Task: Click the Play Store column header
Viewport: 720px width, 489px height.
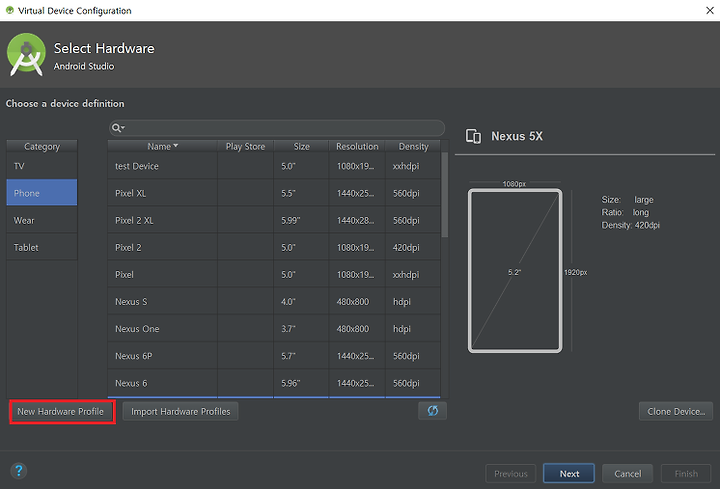Action: coord(245,146)
